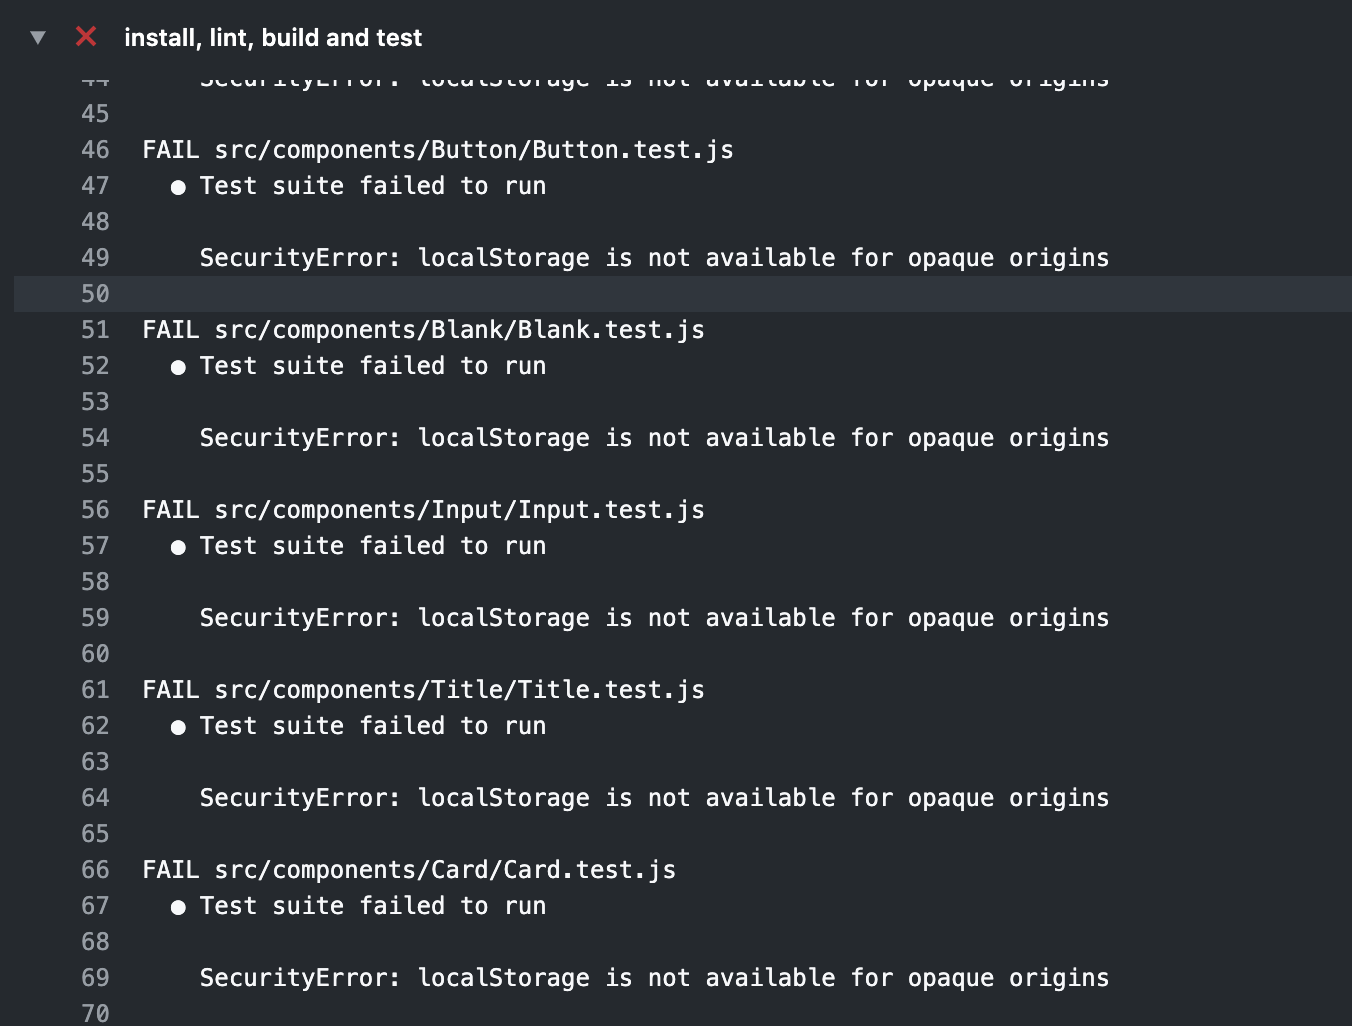Click the bullet icon beside Button test failure
1352x1026 pixels.
179,185
